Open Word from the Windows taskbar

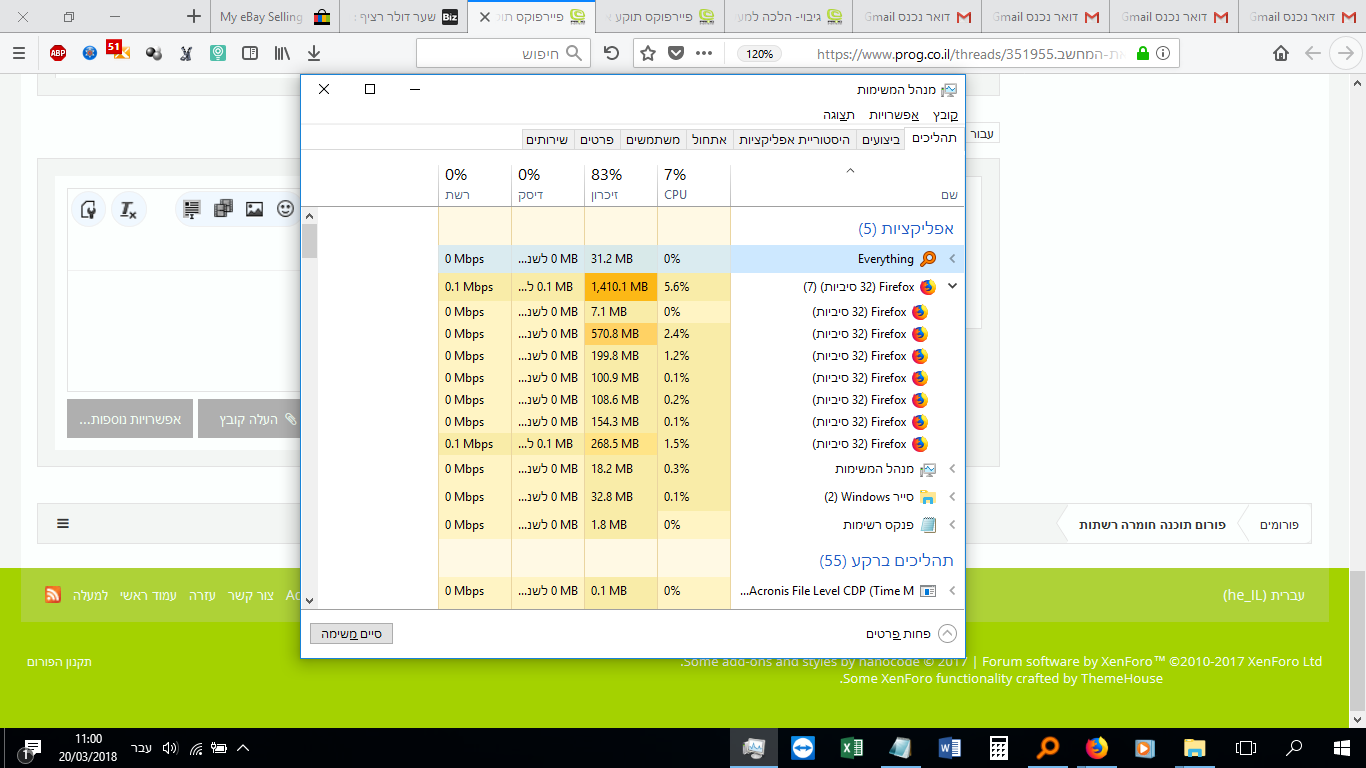pos(949,747)
